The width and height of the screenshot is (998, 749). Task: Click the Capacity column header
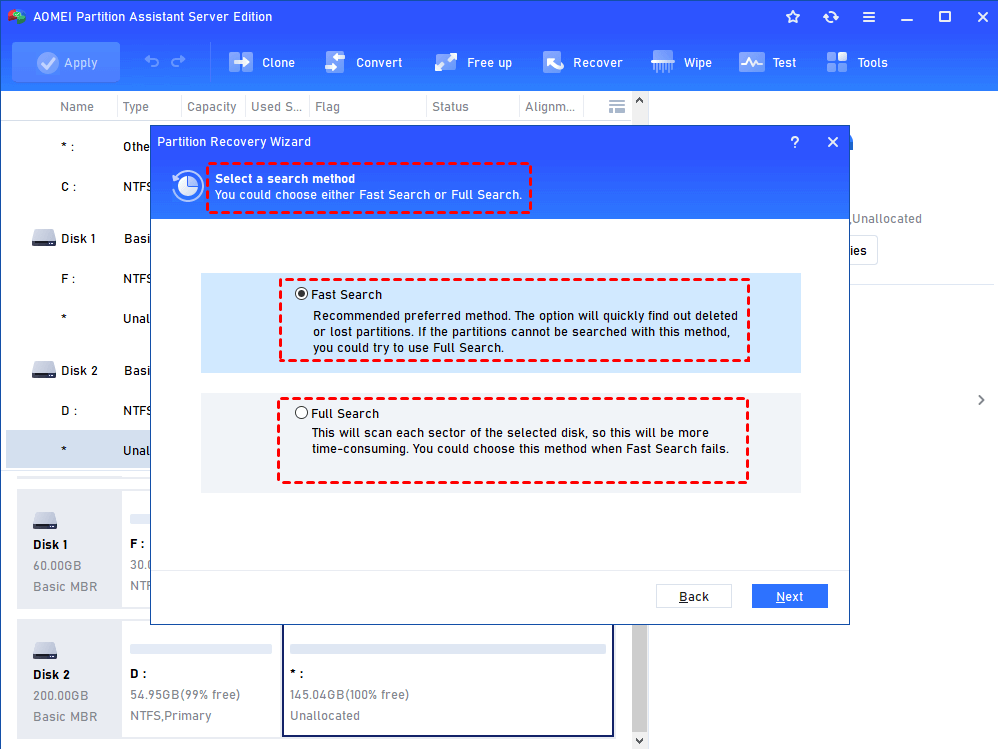coord(211,107)
